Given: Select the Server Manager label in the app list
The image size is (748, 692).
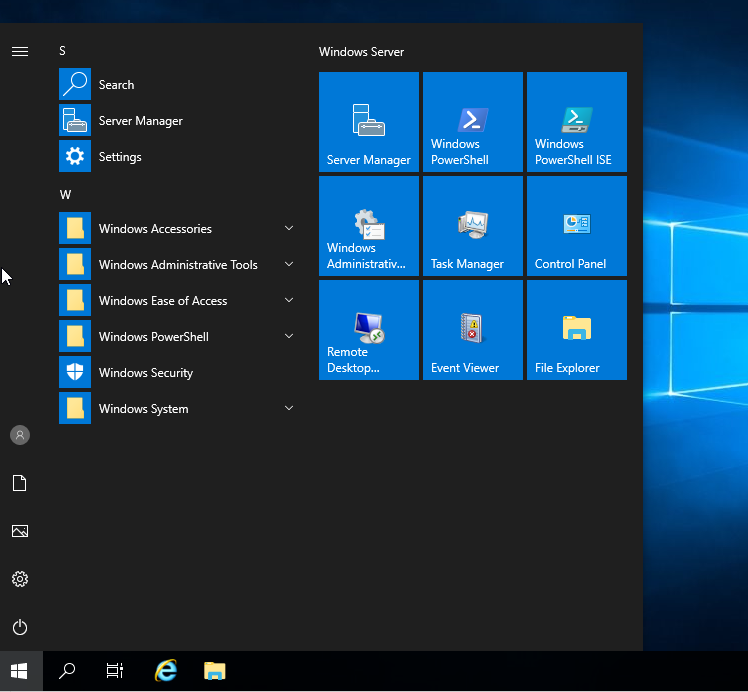Looking at the screenshot, I should point(141,121).
